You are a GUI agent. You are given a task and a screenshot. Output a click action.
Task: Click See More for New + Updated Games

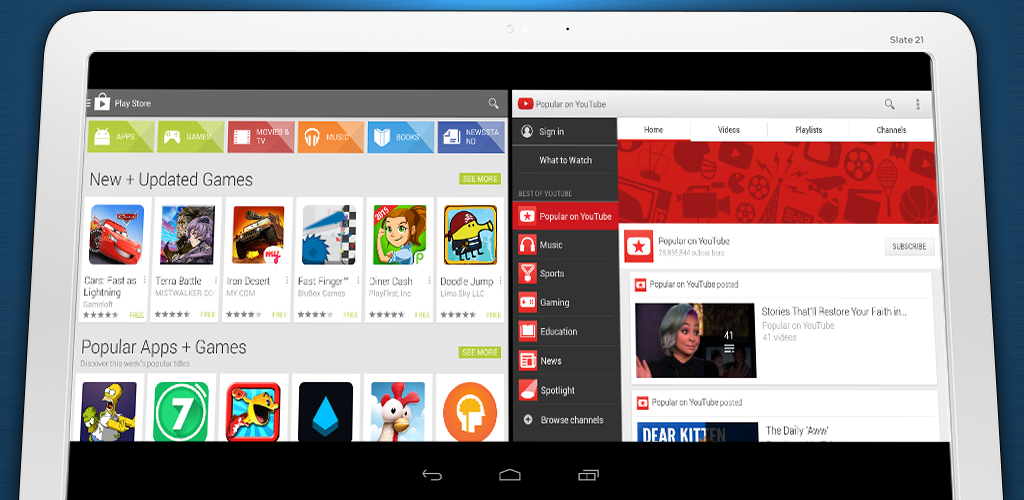coord(480,179)
